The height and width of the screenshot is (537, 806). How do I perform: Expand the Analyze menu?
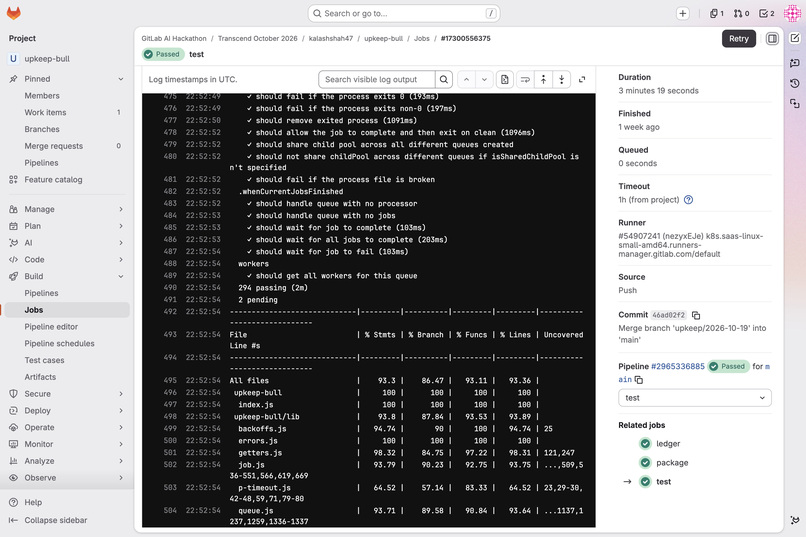click(x=67, y=461)
